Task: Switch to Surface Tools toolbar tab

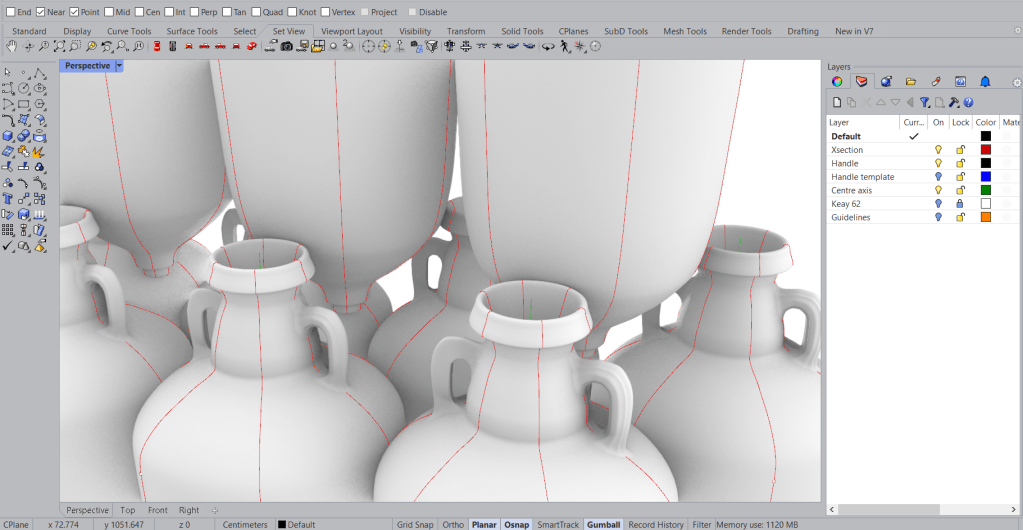Action: click(x=194, y=31)
